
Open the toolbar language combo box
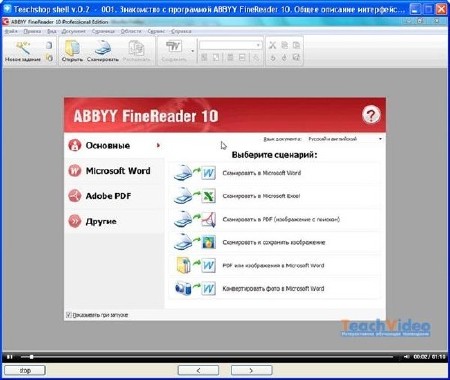click(x=230, y=45)
